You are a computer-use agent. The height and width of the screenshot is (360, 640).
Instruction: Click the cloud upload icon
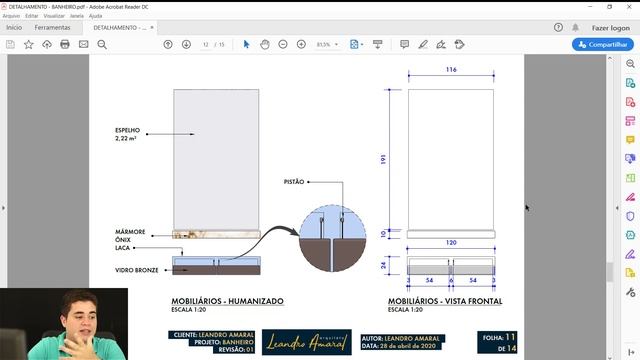(47, 44)
